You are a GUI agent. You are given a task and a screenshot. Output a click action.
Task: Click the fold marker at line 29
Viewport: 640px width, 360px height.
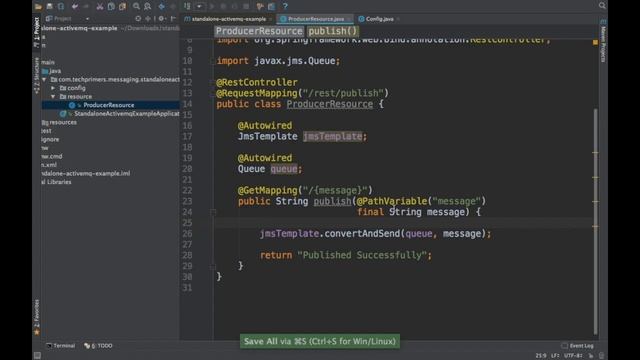pos(213,267)
